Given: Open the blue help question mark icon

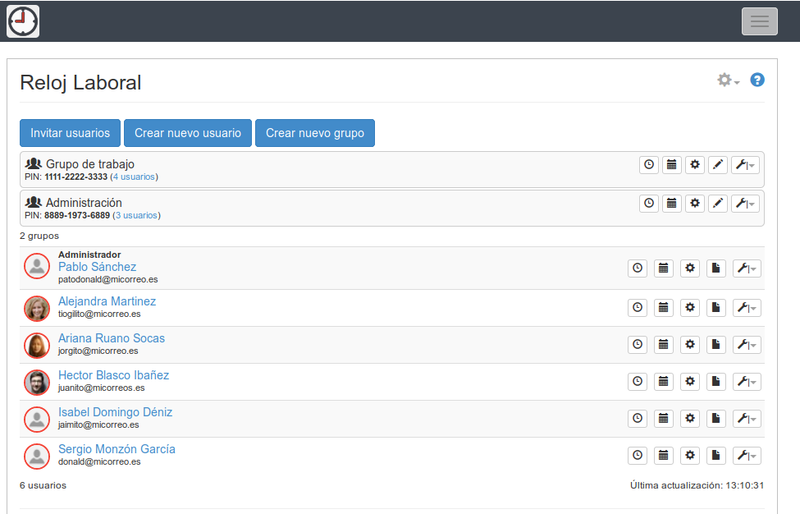Looking at the screenshot, I should point(757,80).
